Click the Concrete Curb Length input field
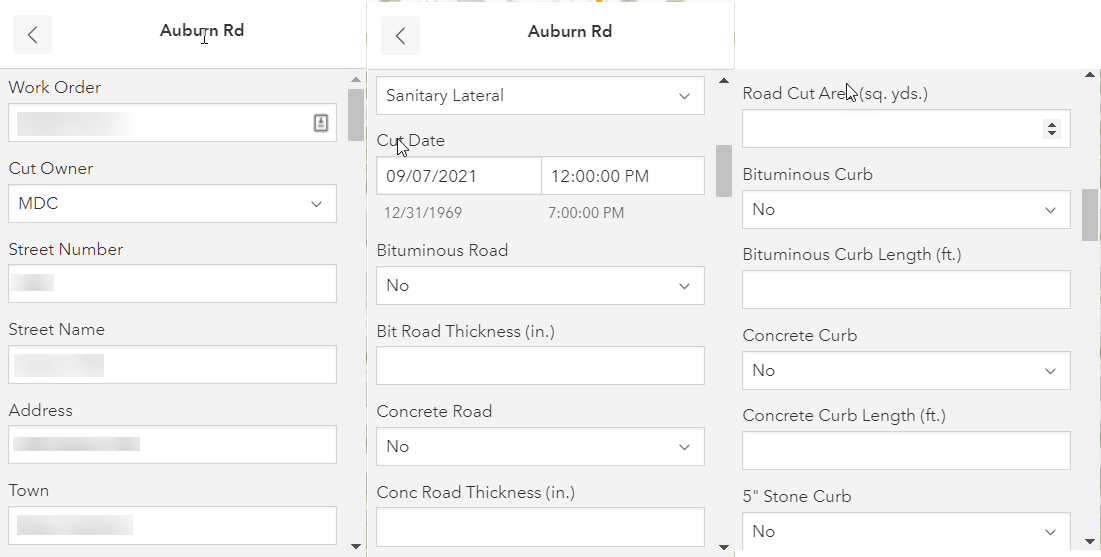The height and width of the screenshot is (557, 1101). (906, 451)
